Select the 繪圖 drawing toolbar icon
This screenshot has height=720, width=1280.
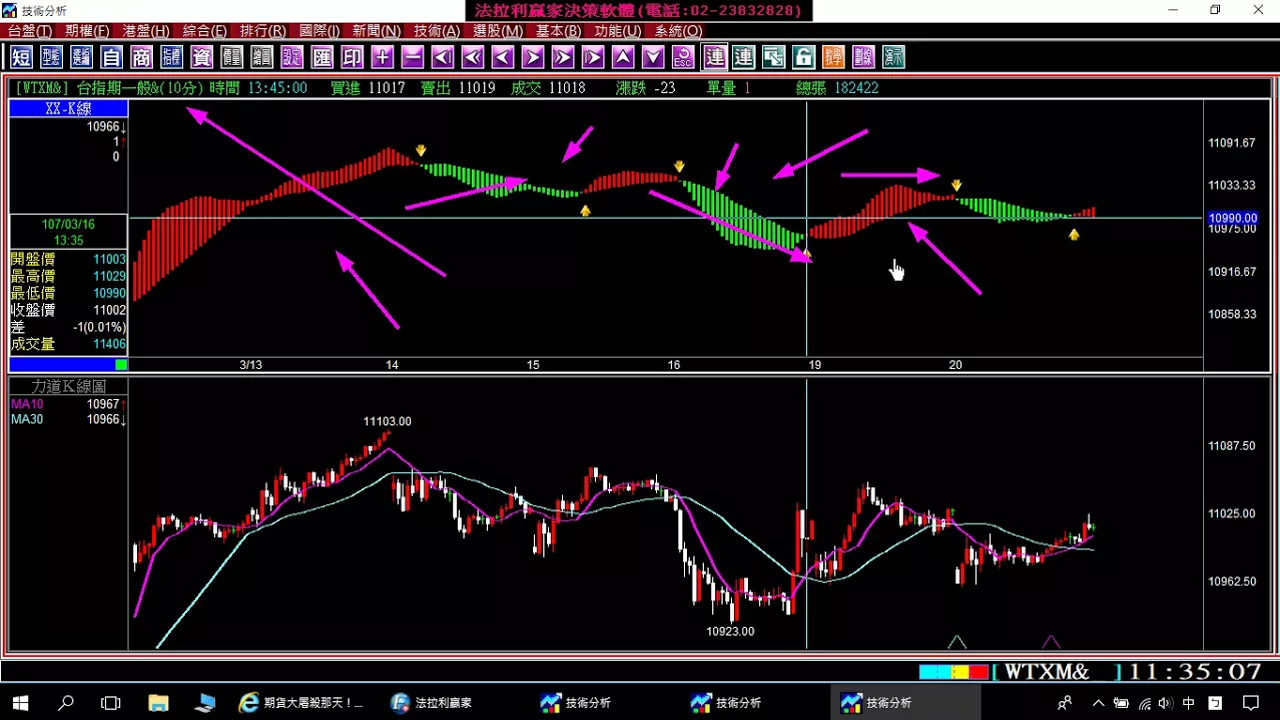(x=261, y=57)
